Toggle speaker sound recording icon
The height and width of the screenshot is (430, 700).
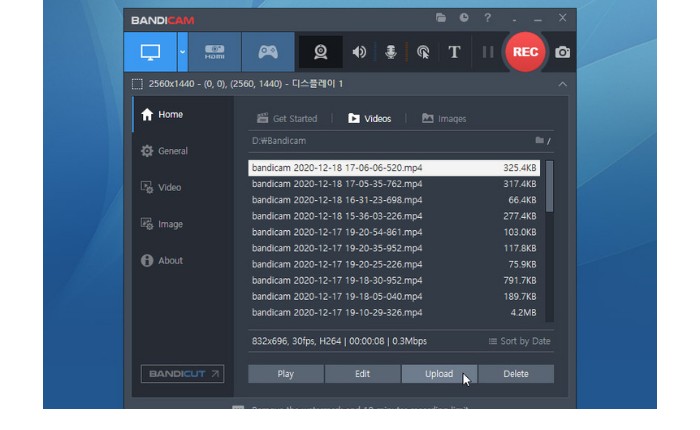click(x=359, y=52)
